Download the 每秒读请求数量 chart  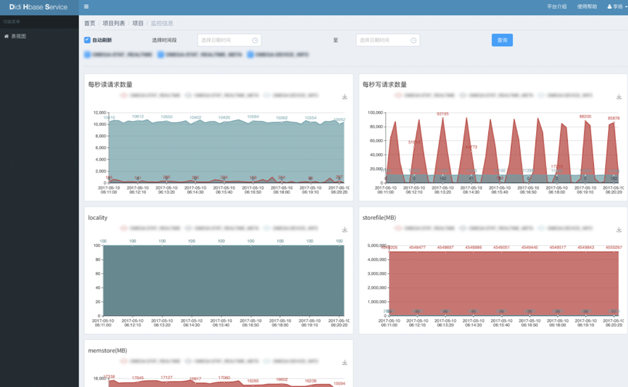tap(344, 97)
